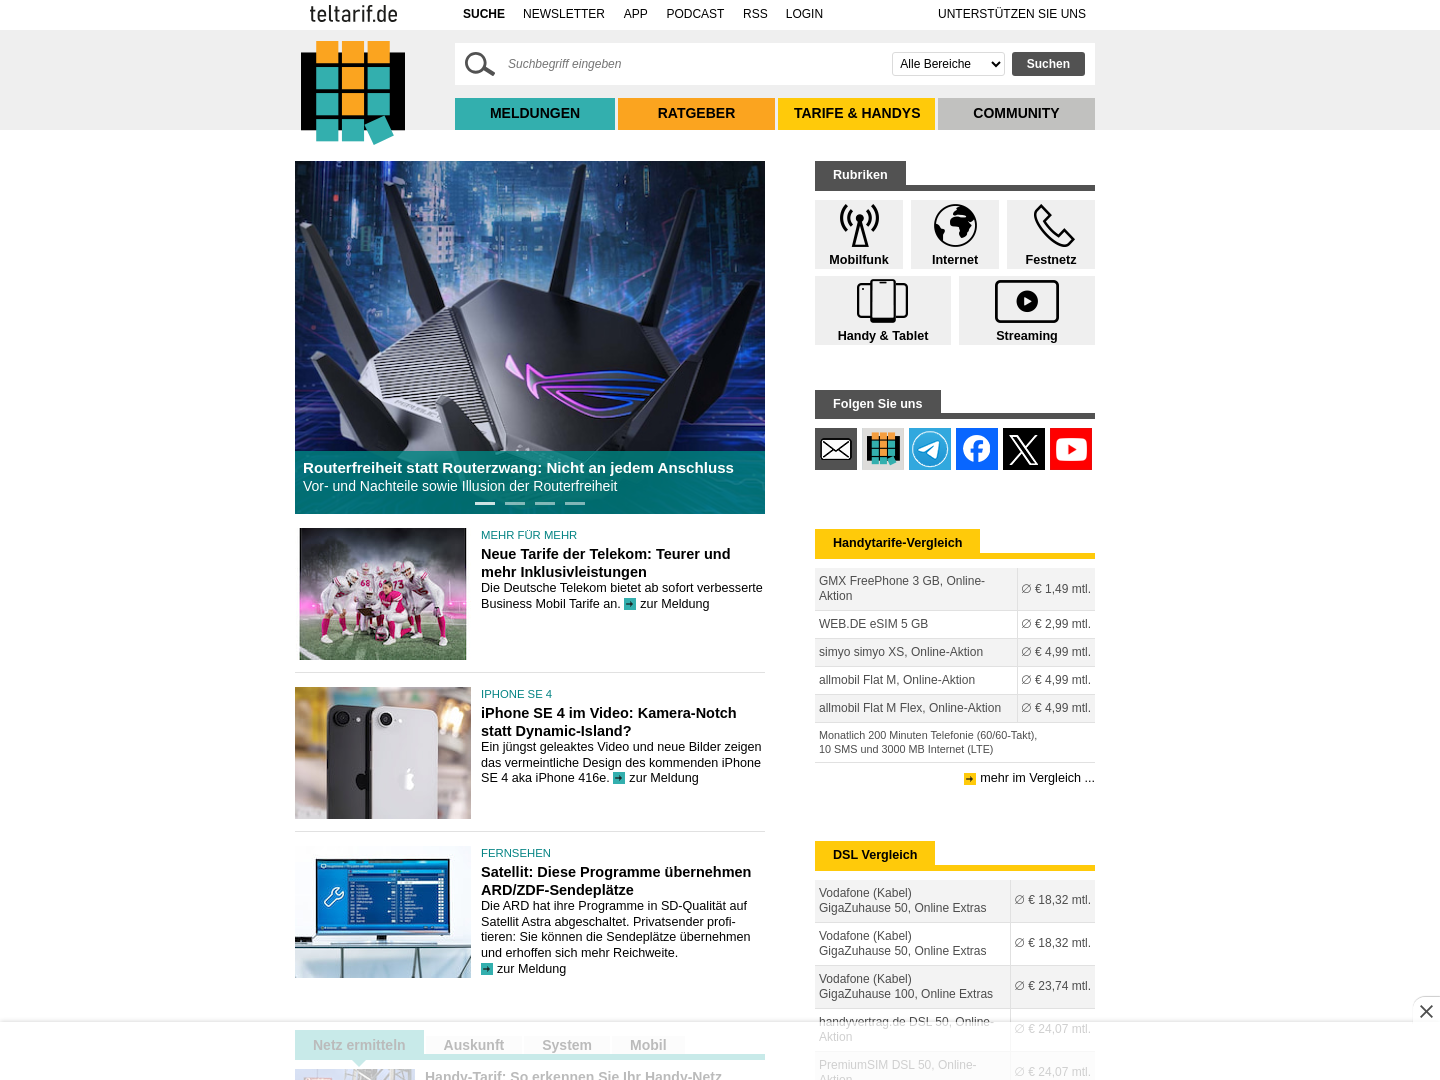Open the football players Telekom thumbnail
The image size is (1440, 1080).
coord(383,594)
